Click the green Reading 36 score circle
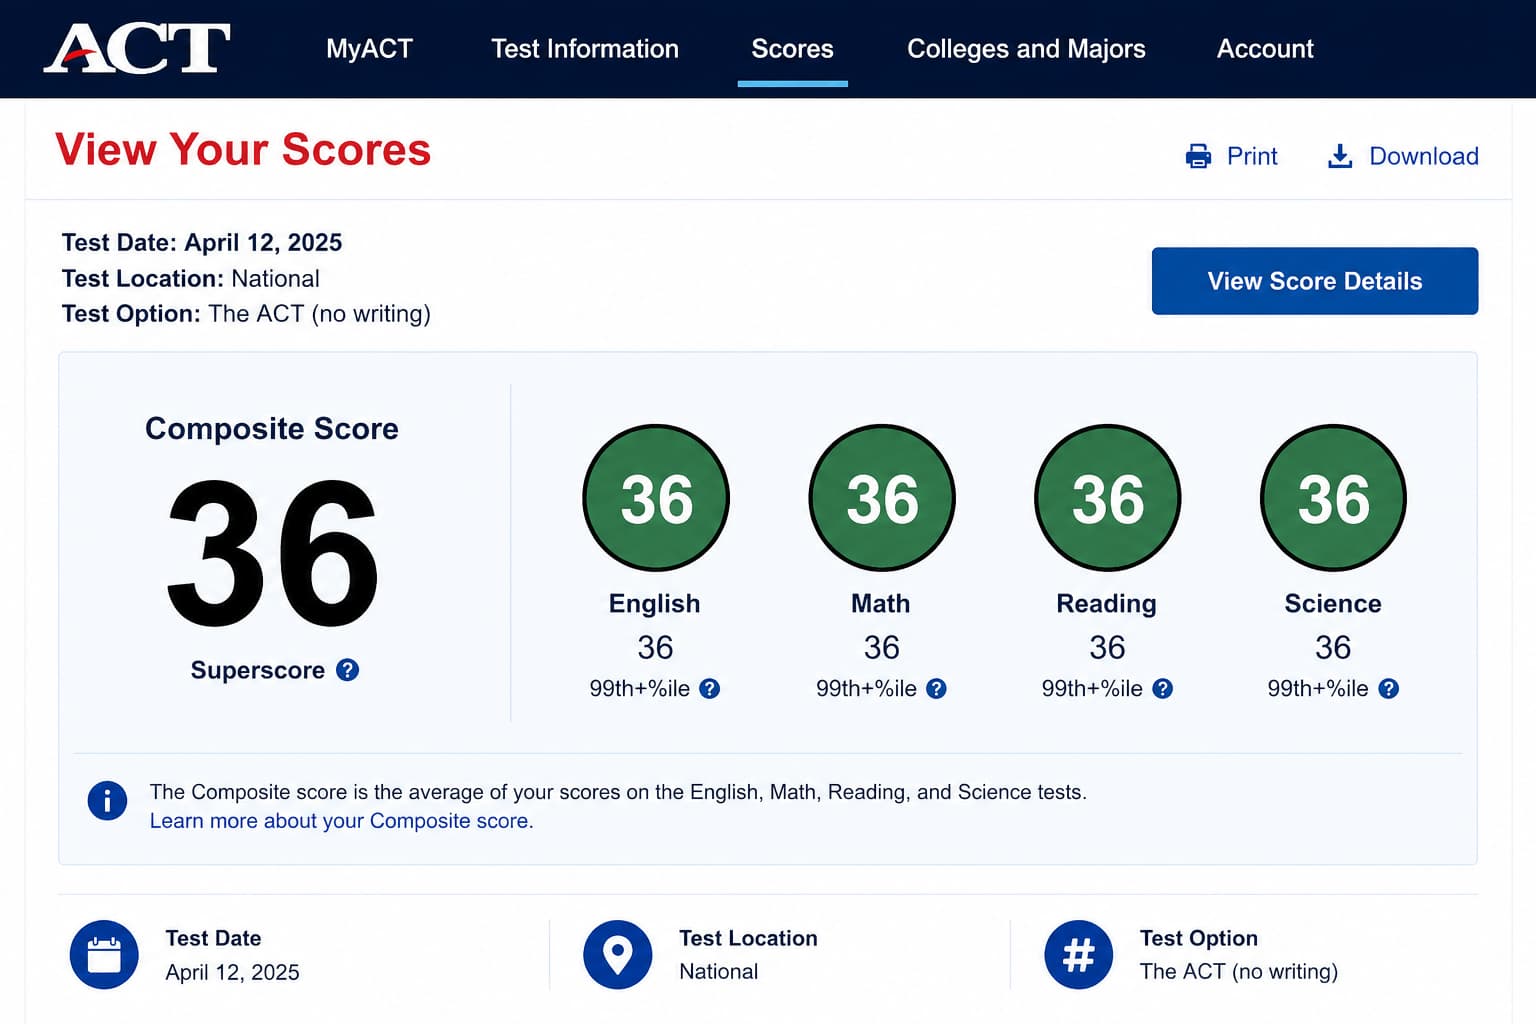The width and height of the screenshot is (1536, 1024). coord(1108,498)
